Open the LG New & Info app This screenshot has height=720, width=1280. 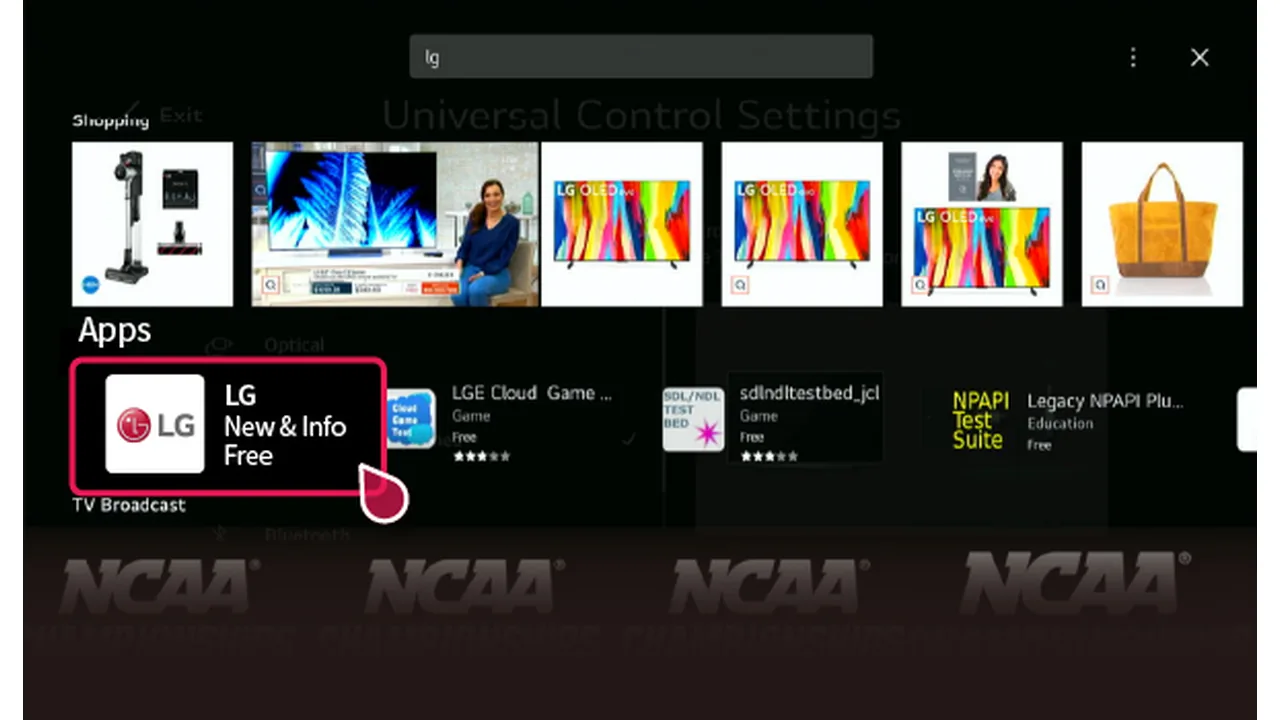[228, 425]
